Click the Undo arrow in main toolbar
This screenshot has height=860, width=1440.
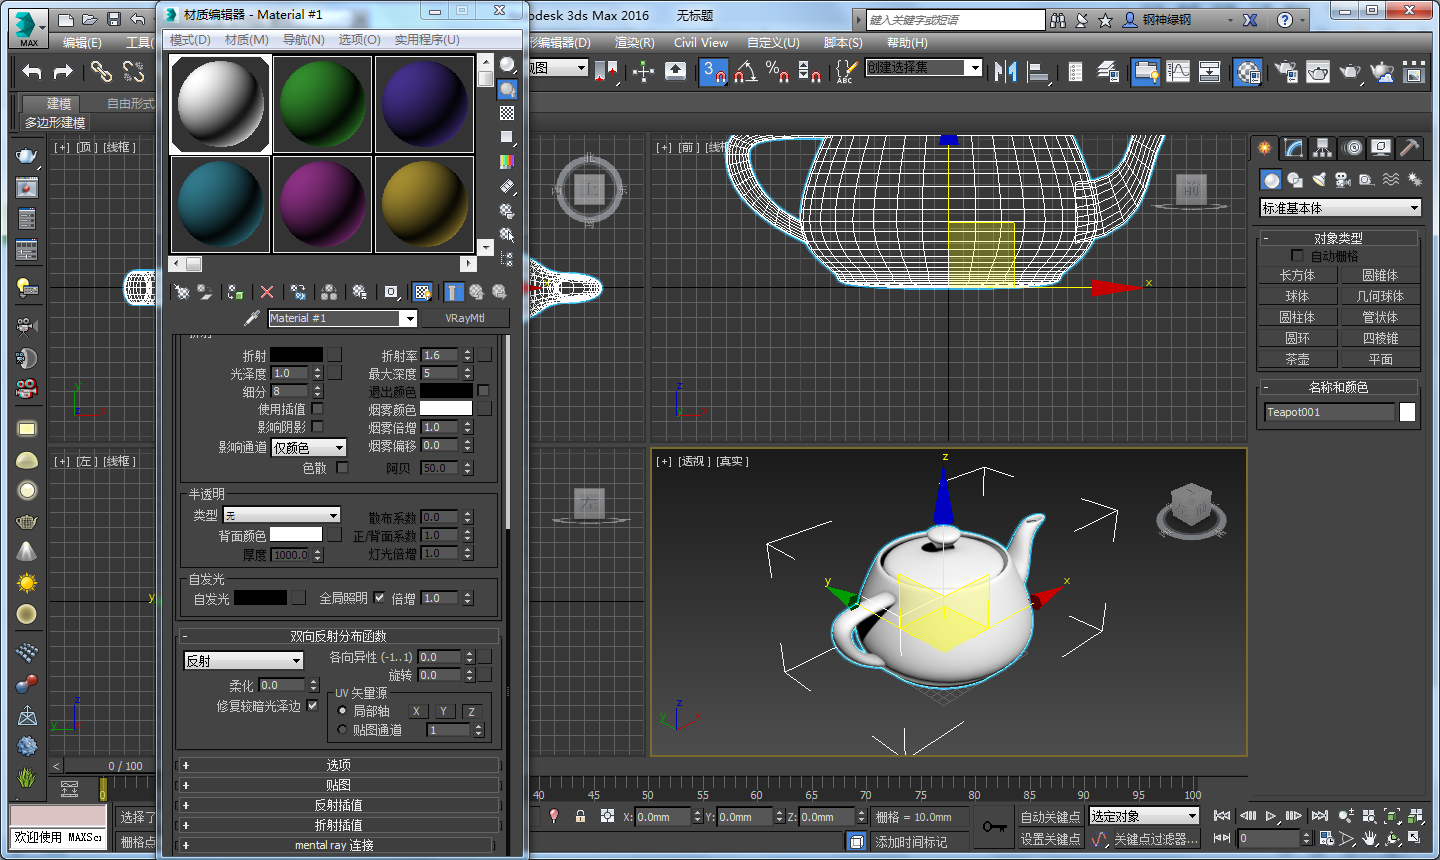point(32,71)
